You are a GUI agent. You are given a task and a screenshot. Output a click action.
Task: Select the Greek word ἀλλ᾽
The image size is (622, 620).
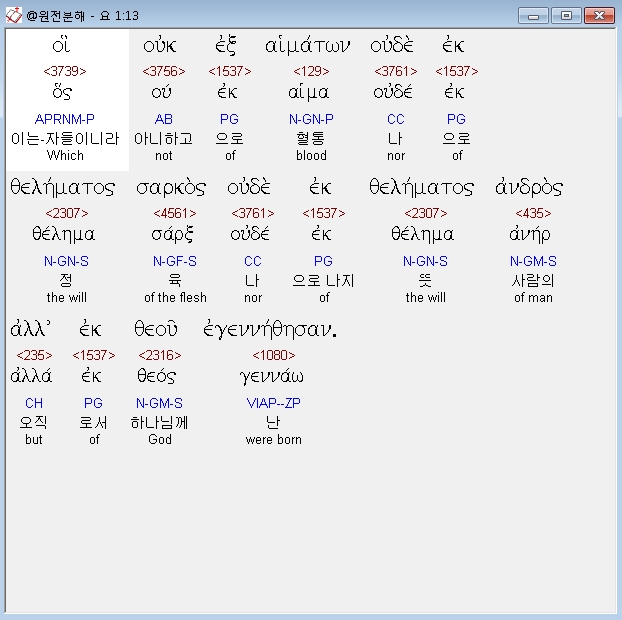31,329
